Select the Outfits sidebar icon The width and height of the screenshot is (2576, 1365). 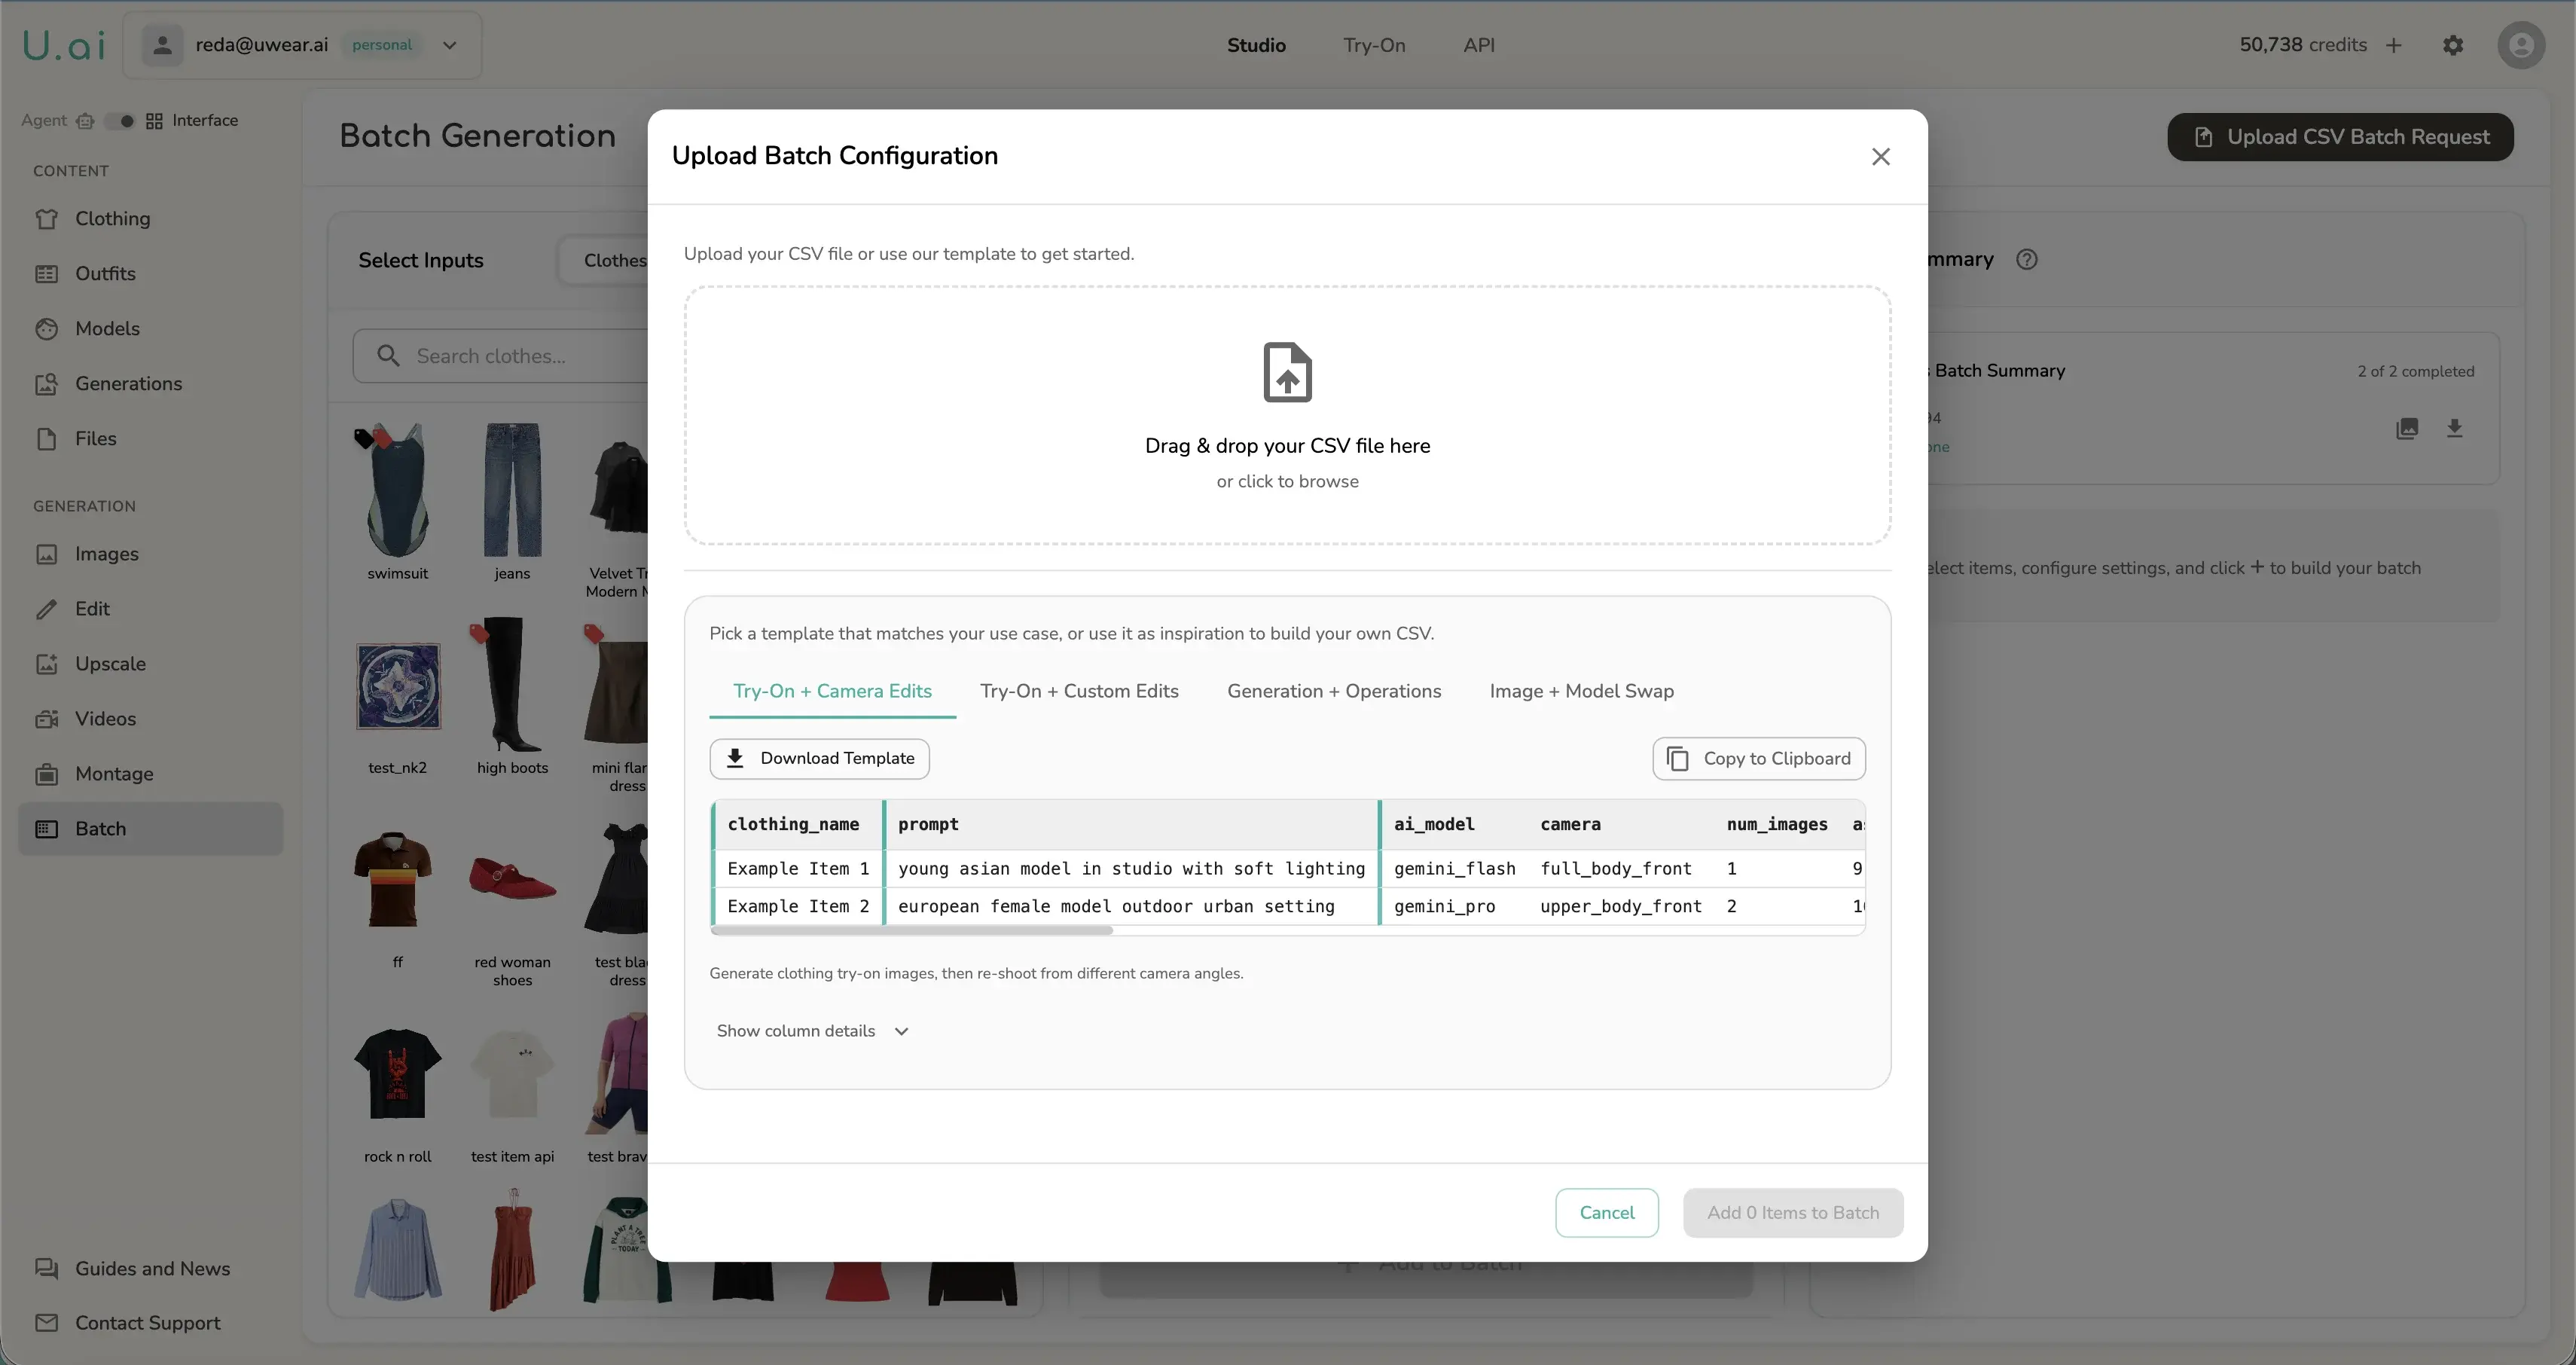[x=104, y=273]
